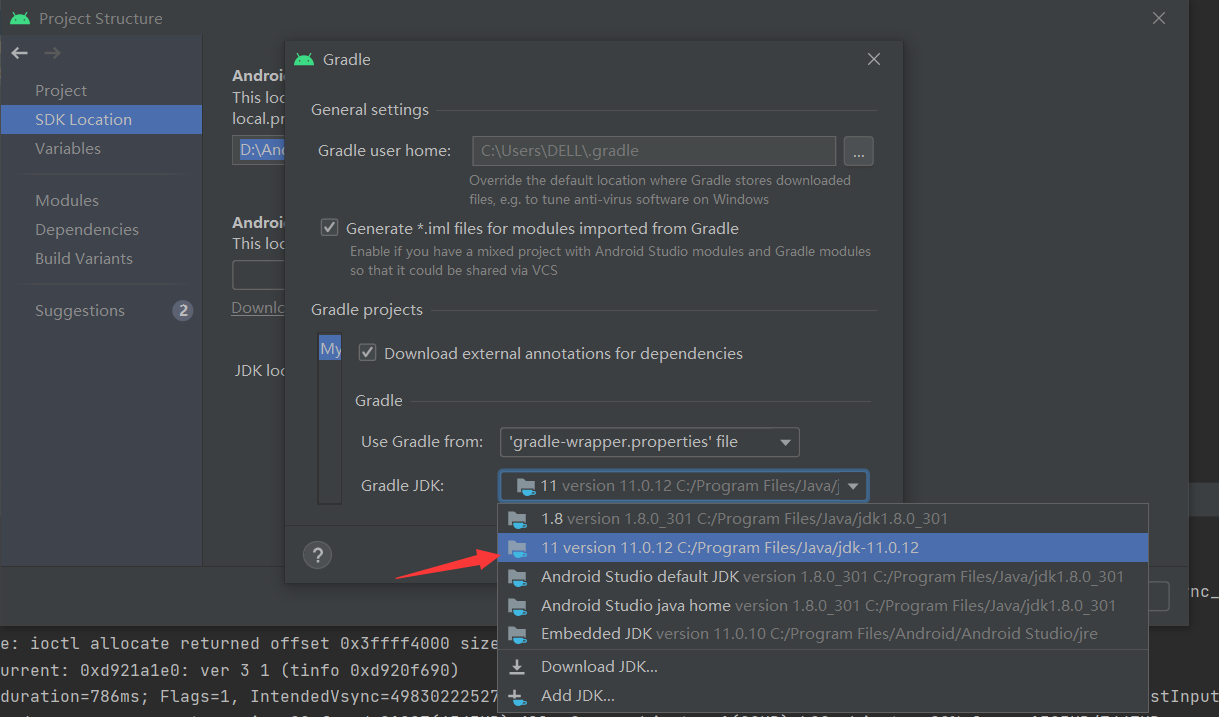Close the Gradle dialog
This screenshot has height=717, width=1219.
pyautogui.click(x=874, y=60)
